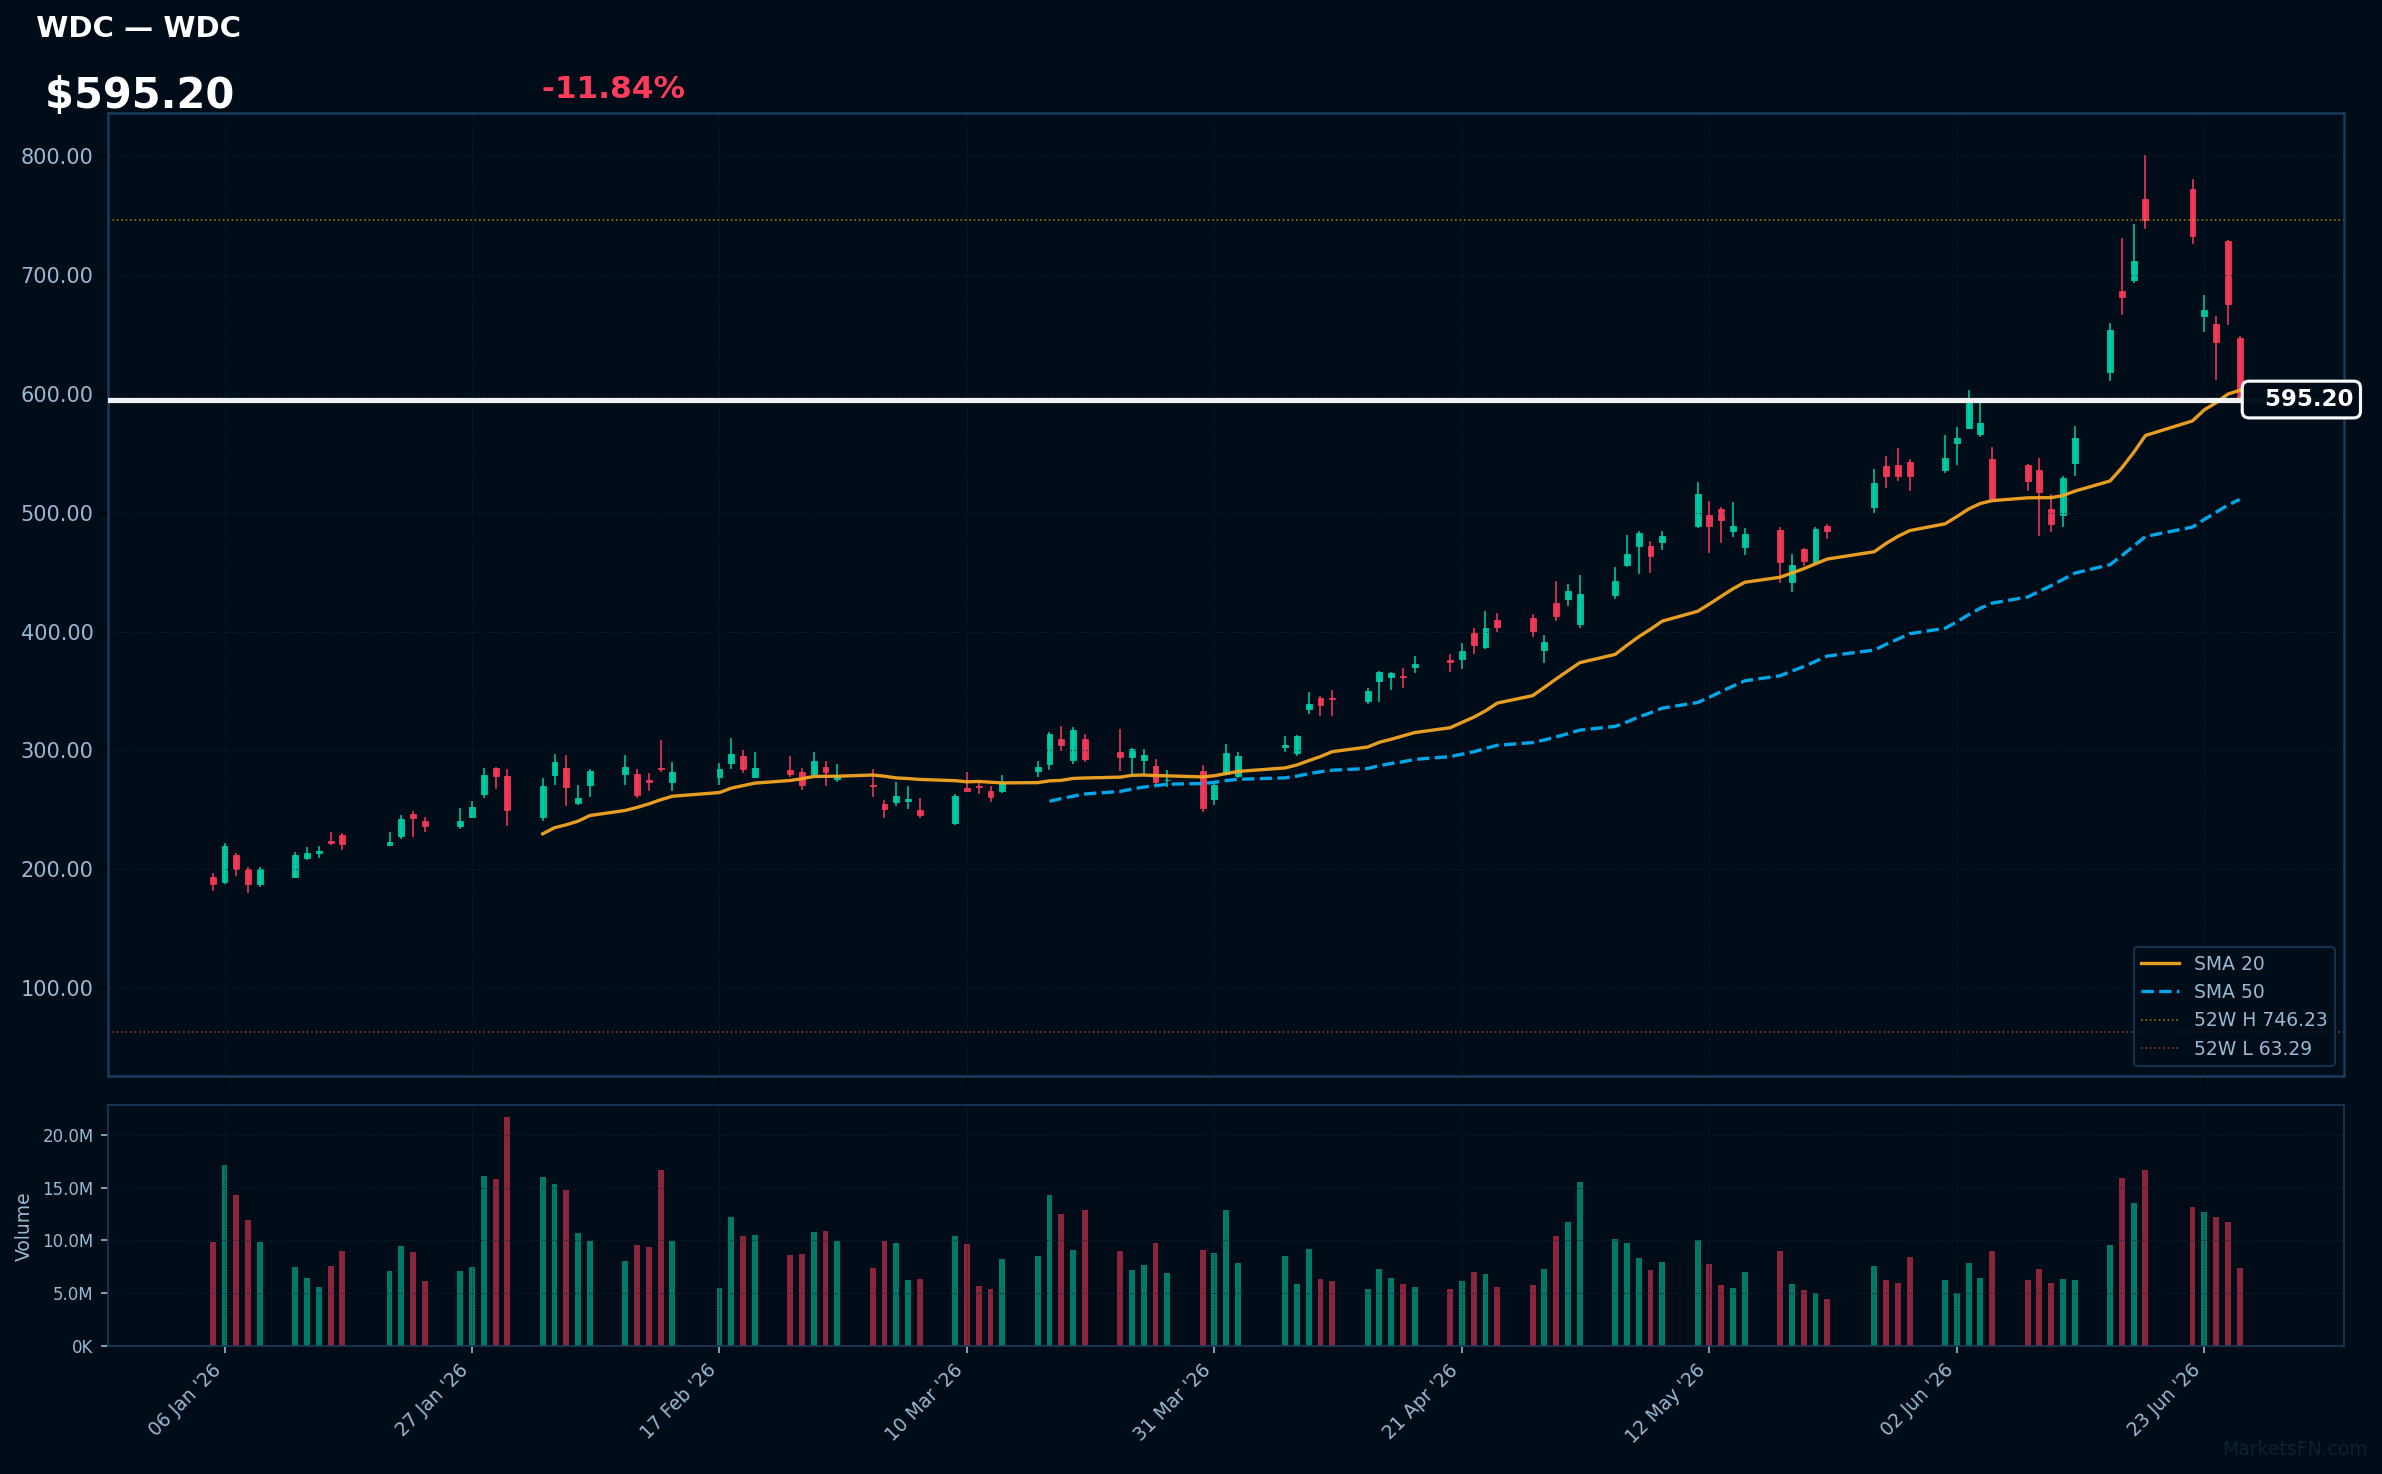Click the Volume axis title
The image size is (2382, 1474).
click(23, 1227)
